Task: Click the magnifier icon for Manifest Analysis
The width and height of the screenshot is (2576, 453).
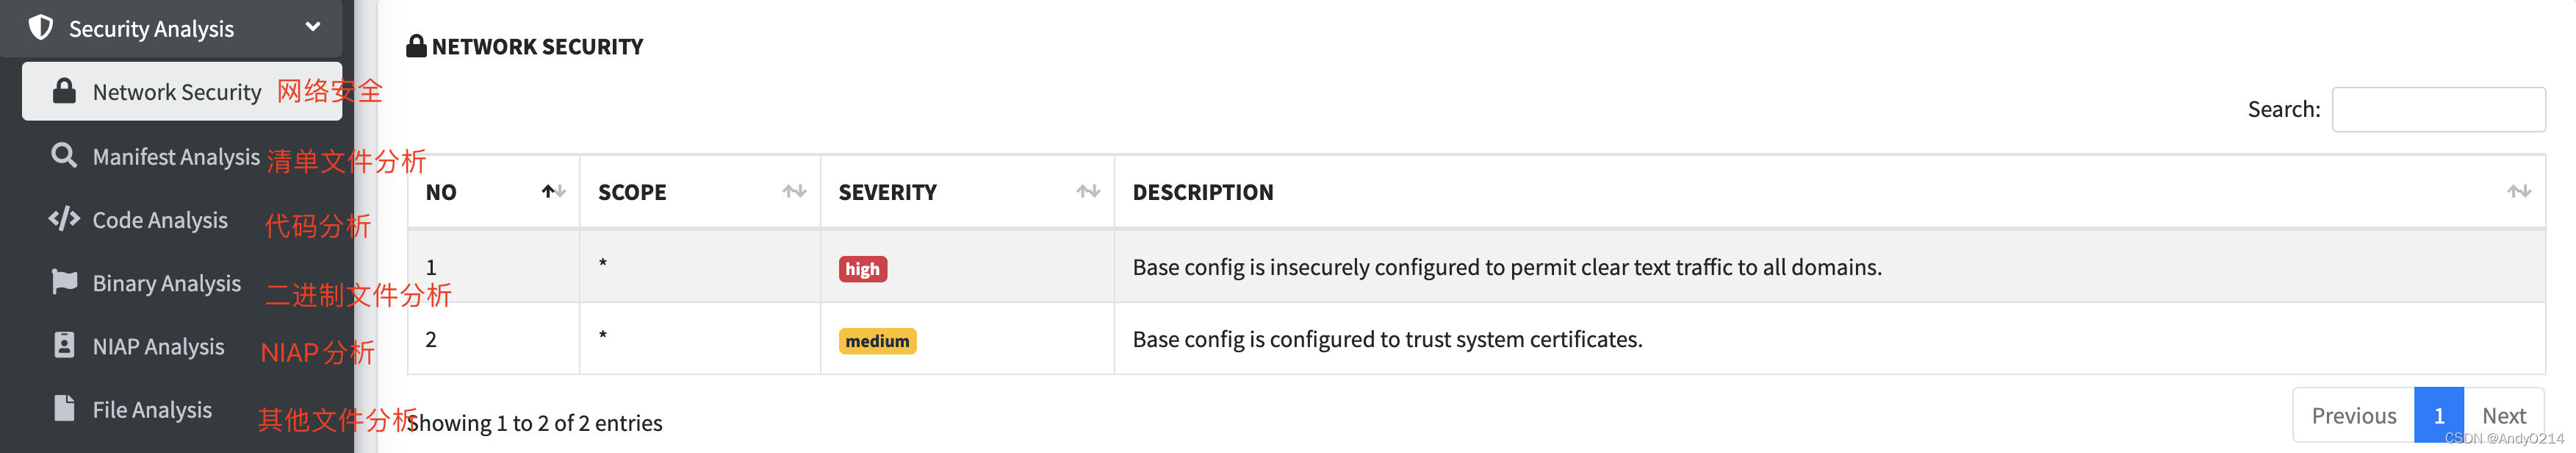Action: pyautogui.click(x=64, y=156)
